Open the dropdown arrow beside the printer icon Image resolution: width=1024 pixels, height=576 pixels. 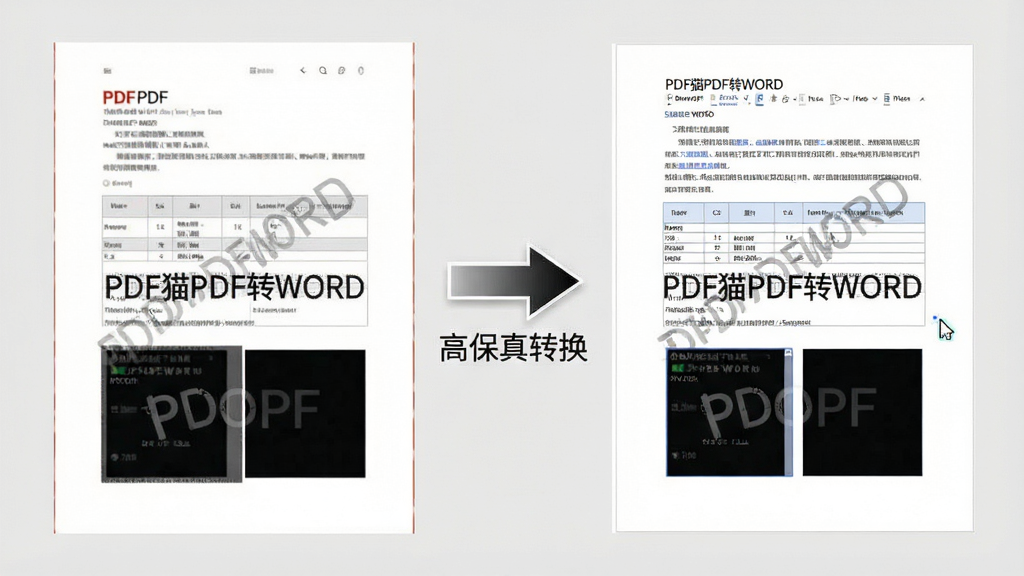pyautogui.click(x=794, y=99)
